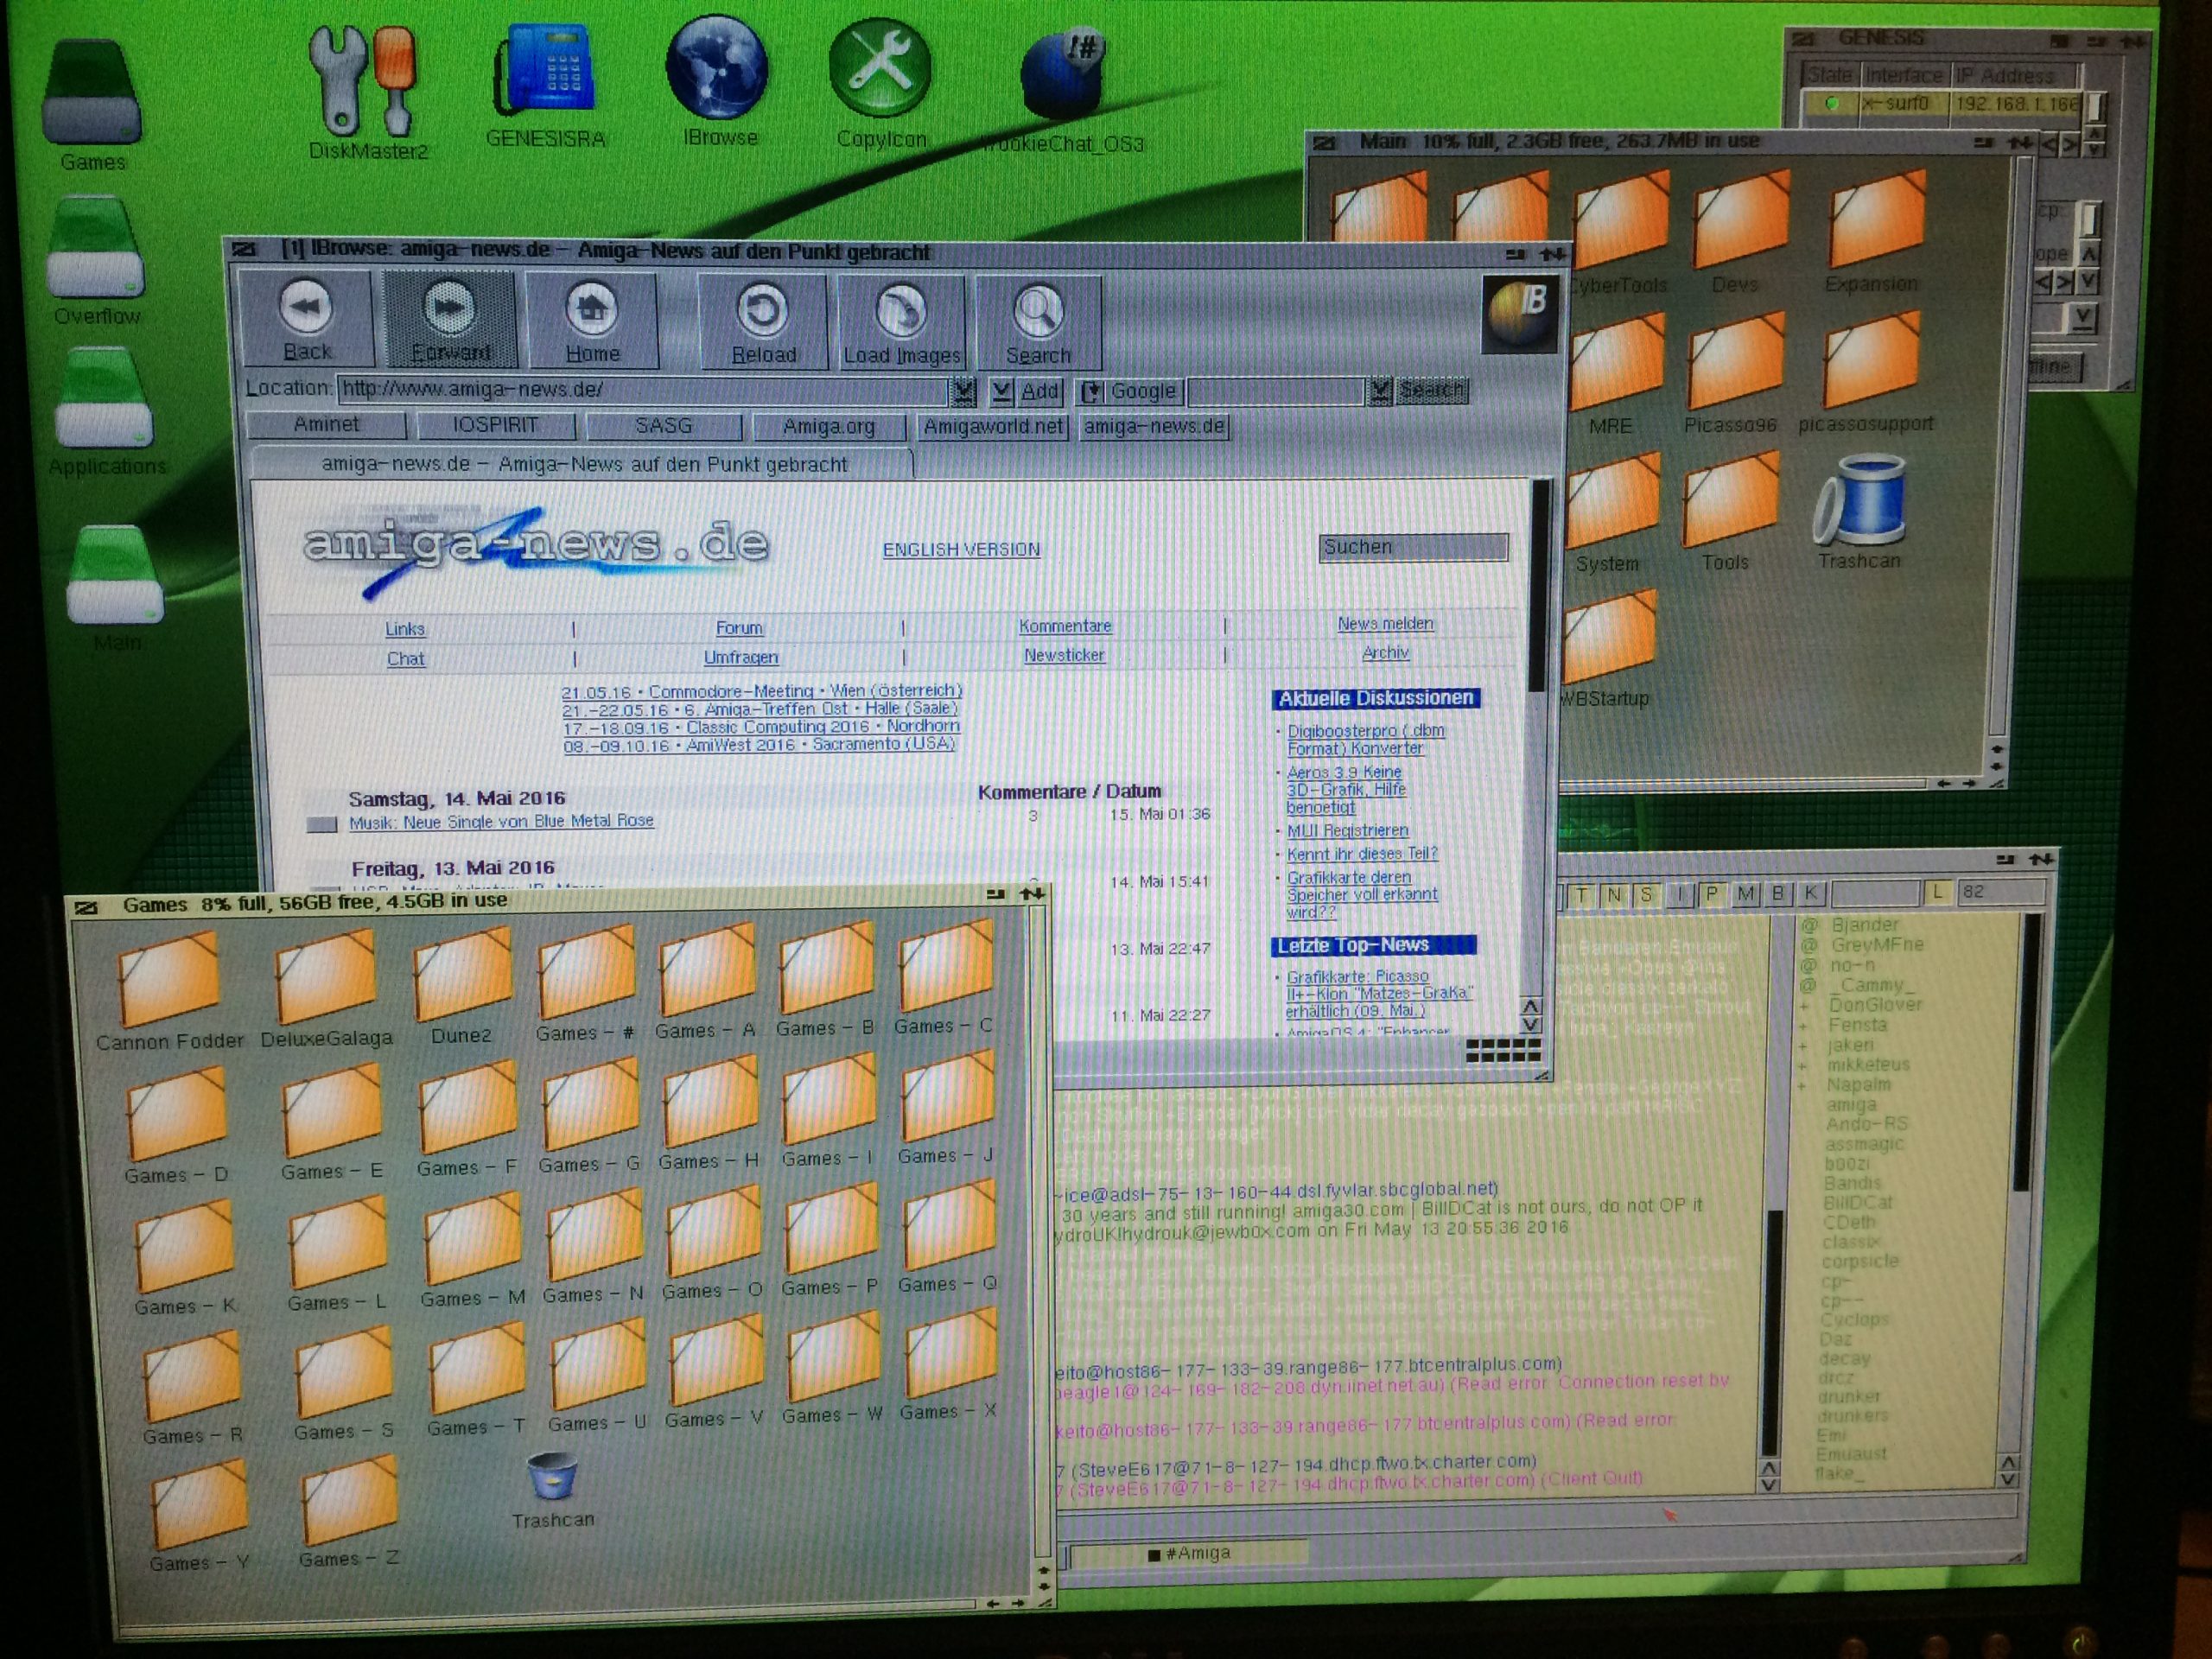2212x1659 pixels.
Task: Open the Archiv link
Action: pyautogui.click(x=1385, y=653)
